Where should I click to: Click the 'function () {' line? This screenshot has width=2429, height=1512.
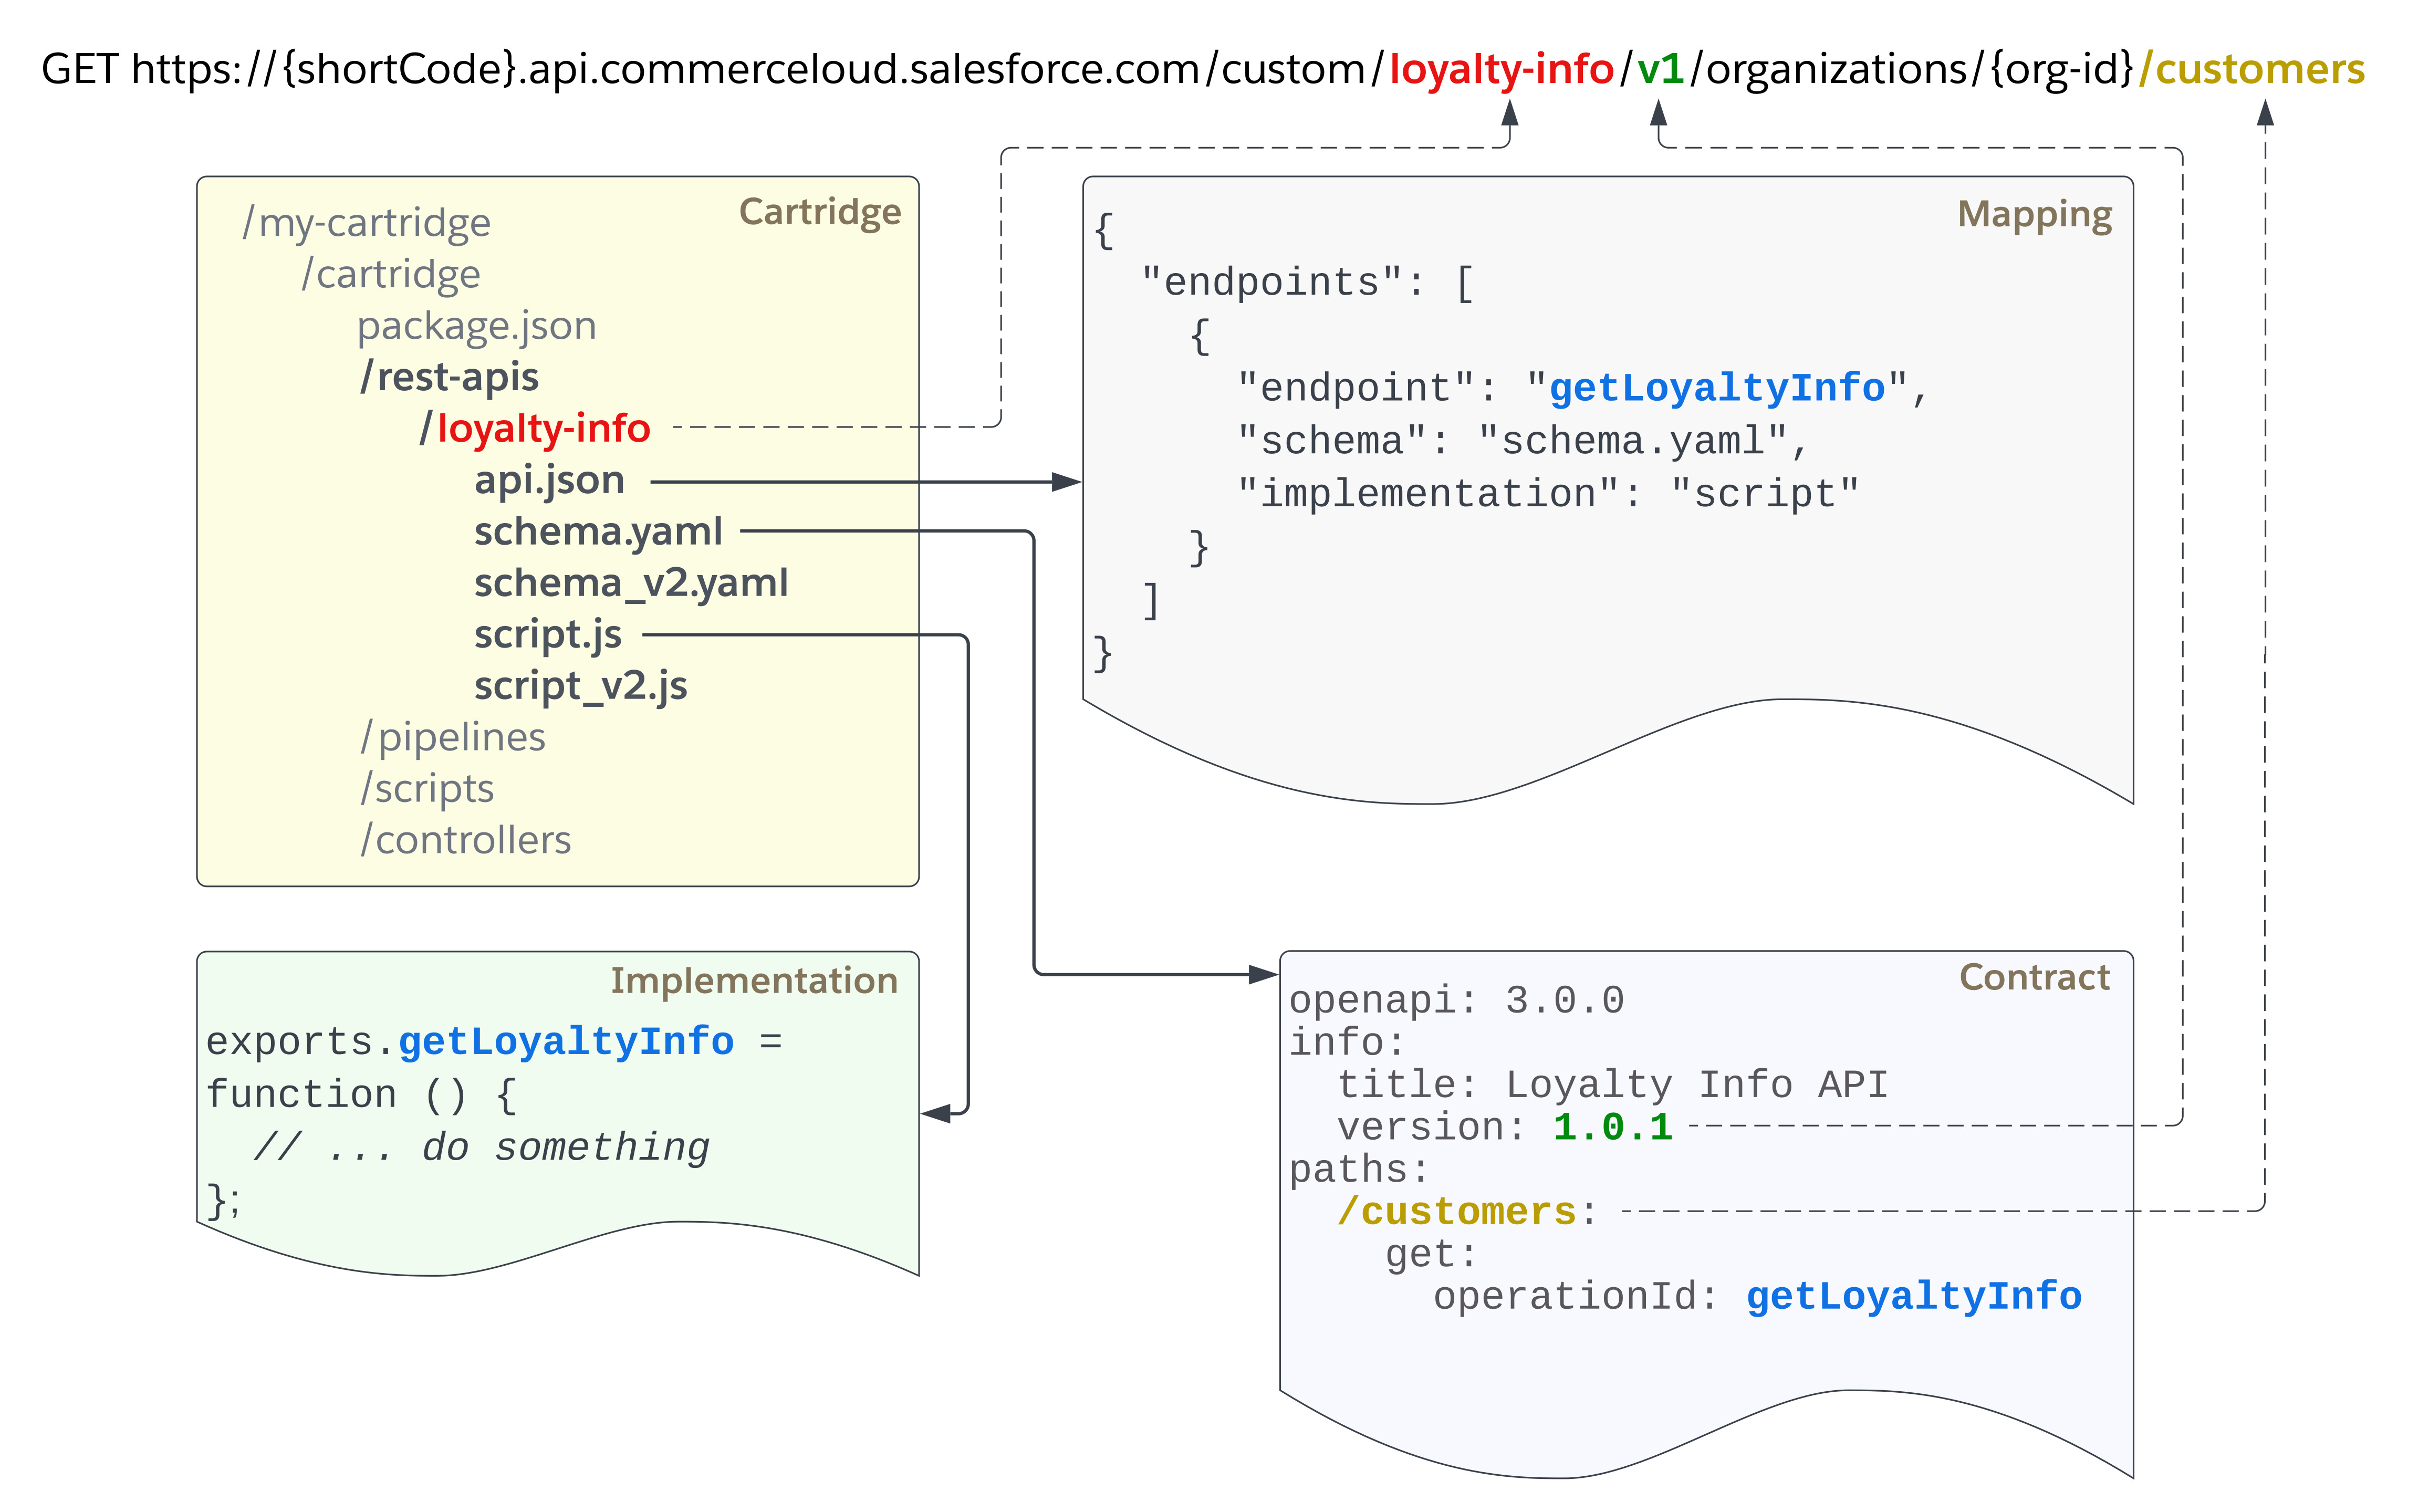click(361, 1095)
